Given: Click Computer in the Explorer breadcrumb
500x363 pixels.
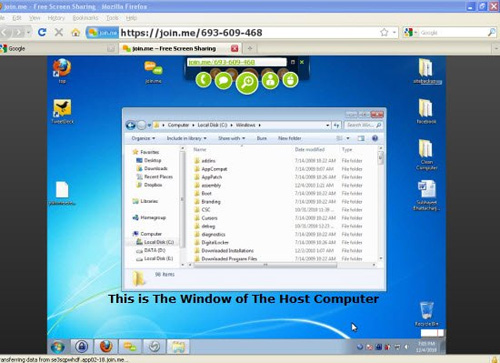Looking at the screenshot, I should 178,125.
